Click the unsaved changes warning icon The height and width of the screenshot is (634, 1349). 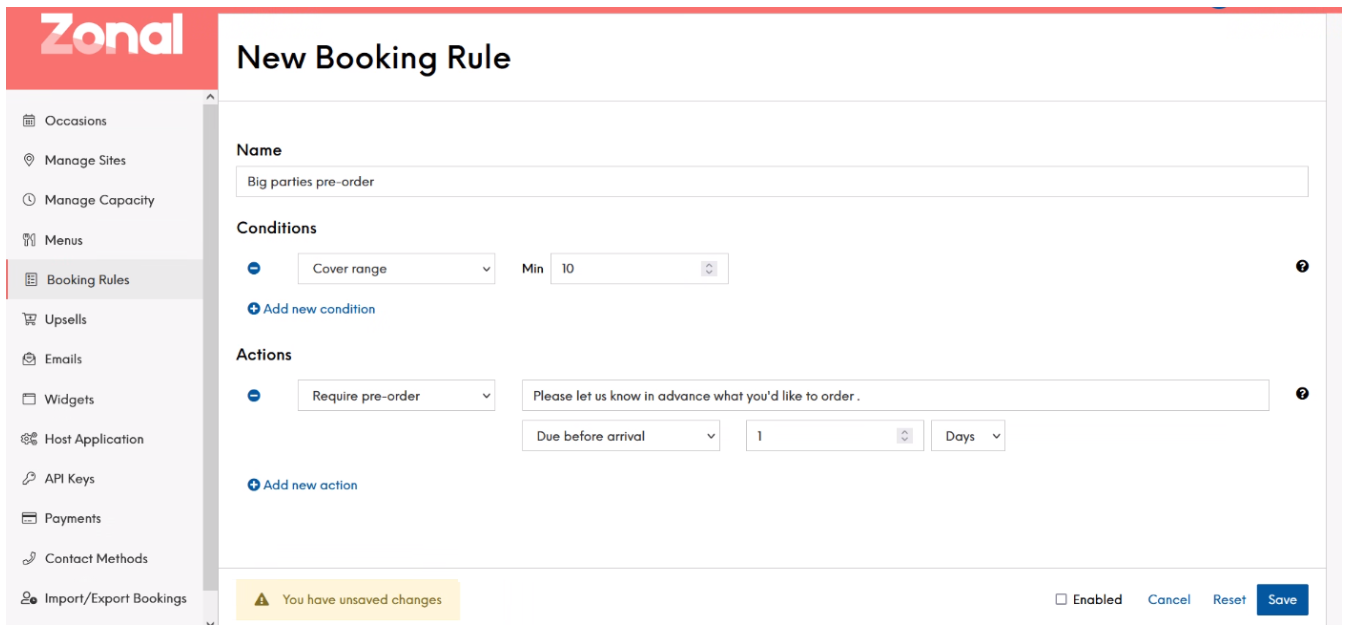[262, 600]
